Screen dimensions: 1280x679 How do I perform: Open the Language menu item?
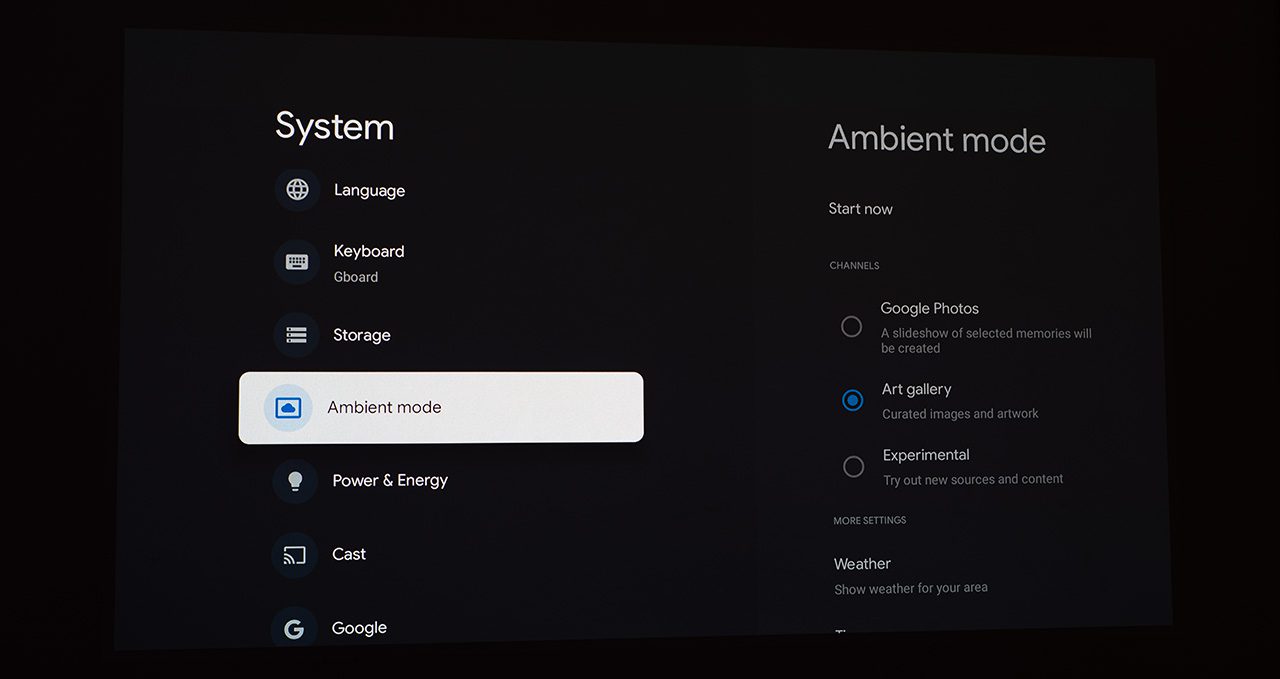(369, 191)
